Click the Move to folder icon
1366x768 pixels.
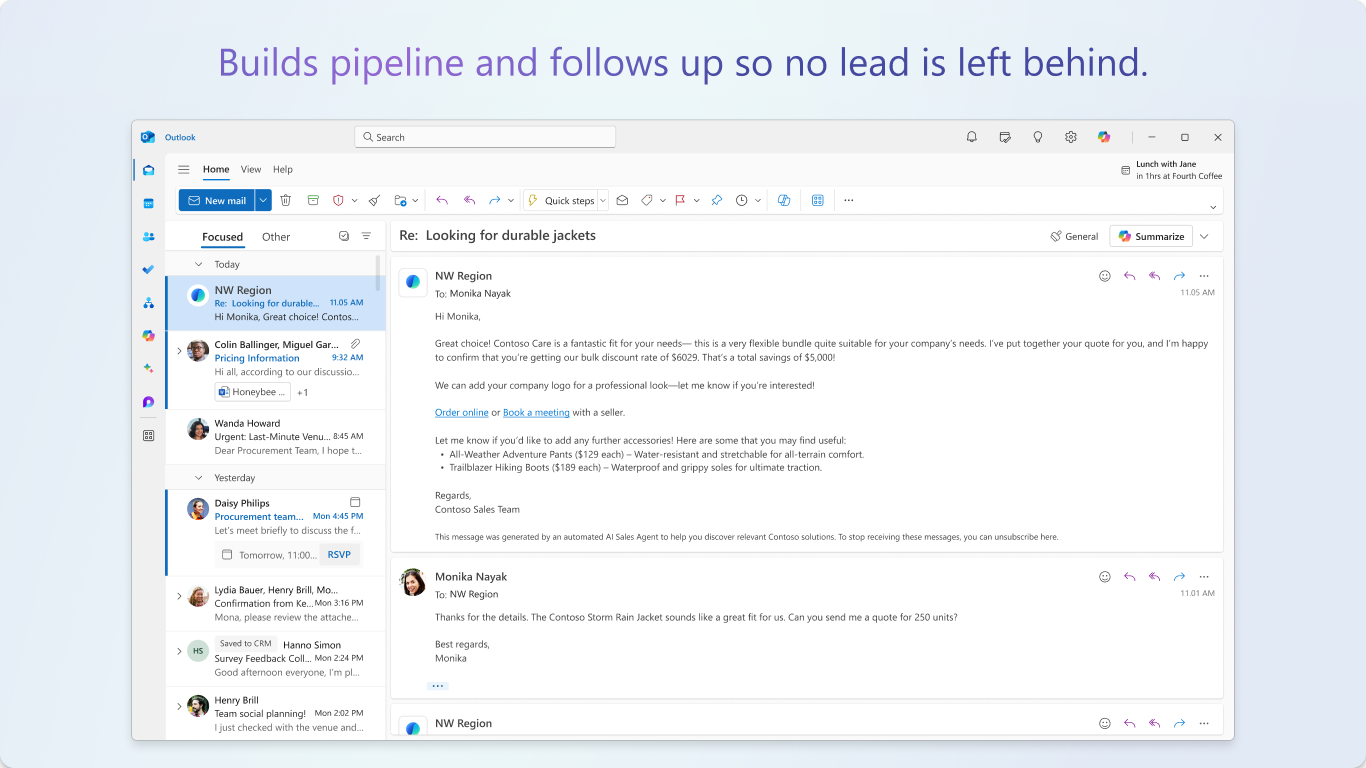point(400,200)
